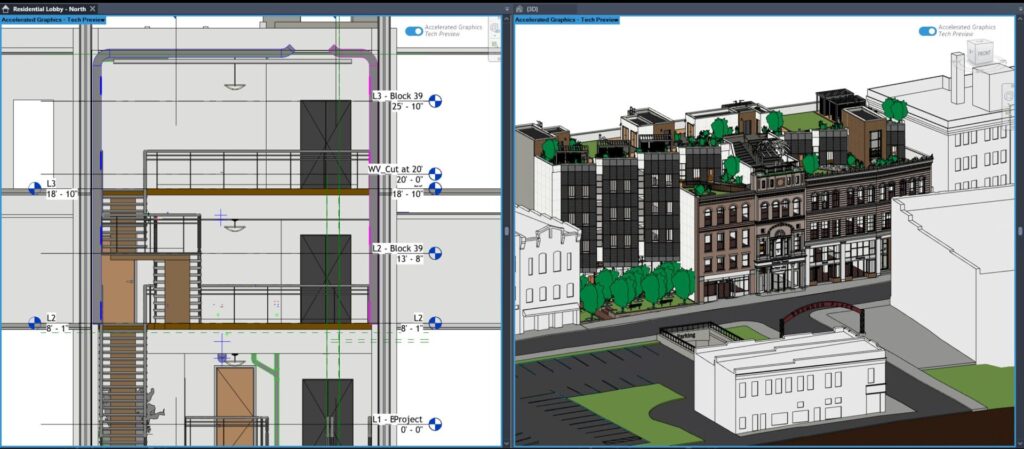Open the navigation bar in elevation view

click(x=493, y=28)
